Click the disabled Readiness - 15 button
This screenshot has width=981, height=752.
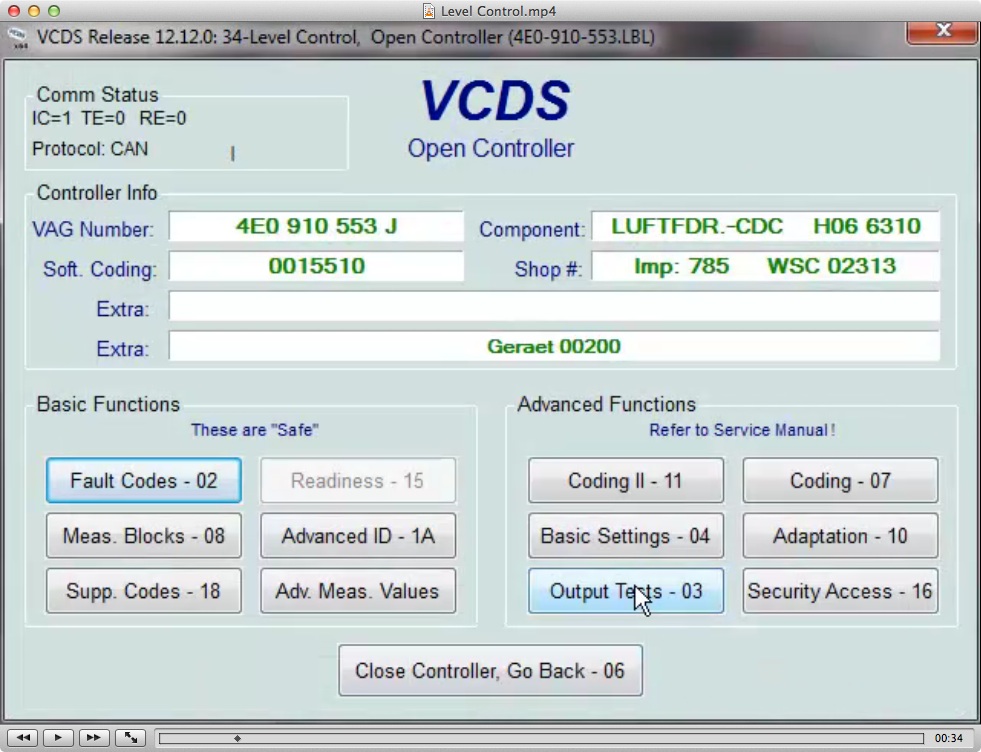[358, 480]
